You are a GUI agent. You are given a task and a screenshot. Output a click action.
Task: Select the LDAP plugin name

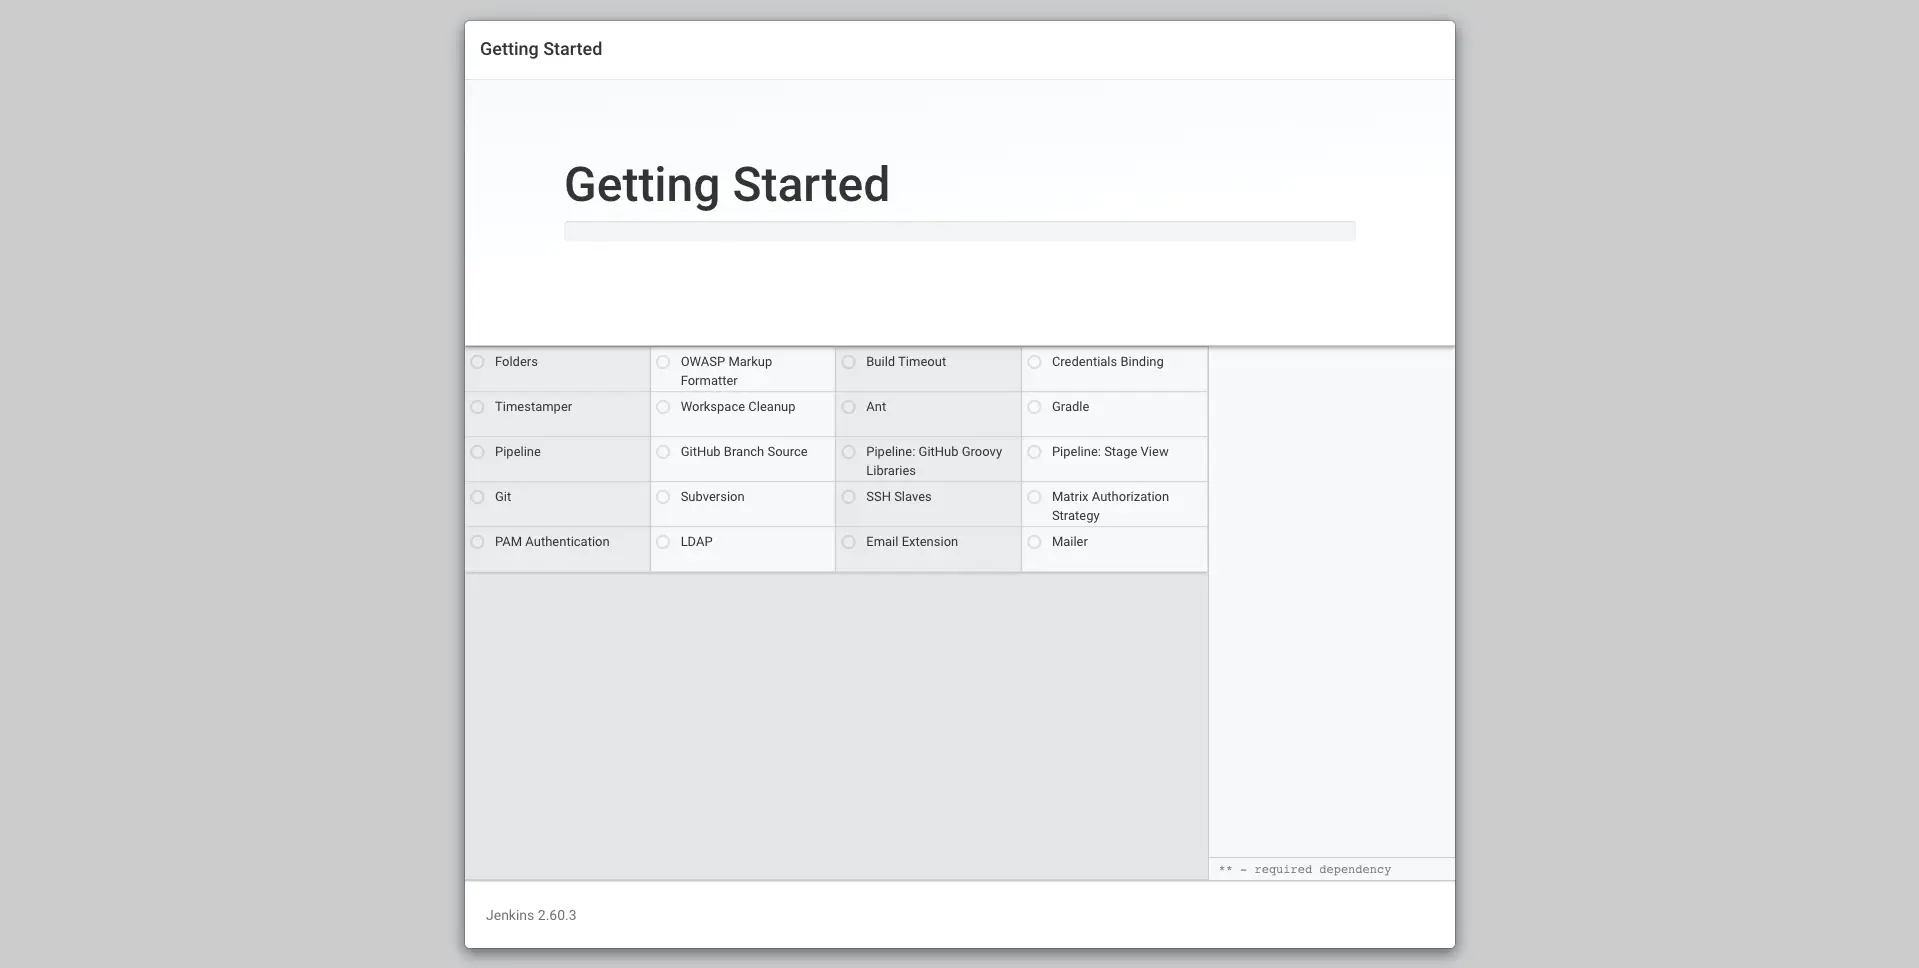pyautogui.click(x=697, y=542)
